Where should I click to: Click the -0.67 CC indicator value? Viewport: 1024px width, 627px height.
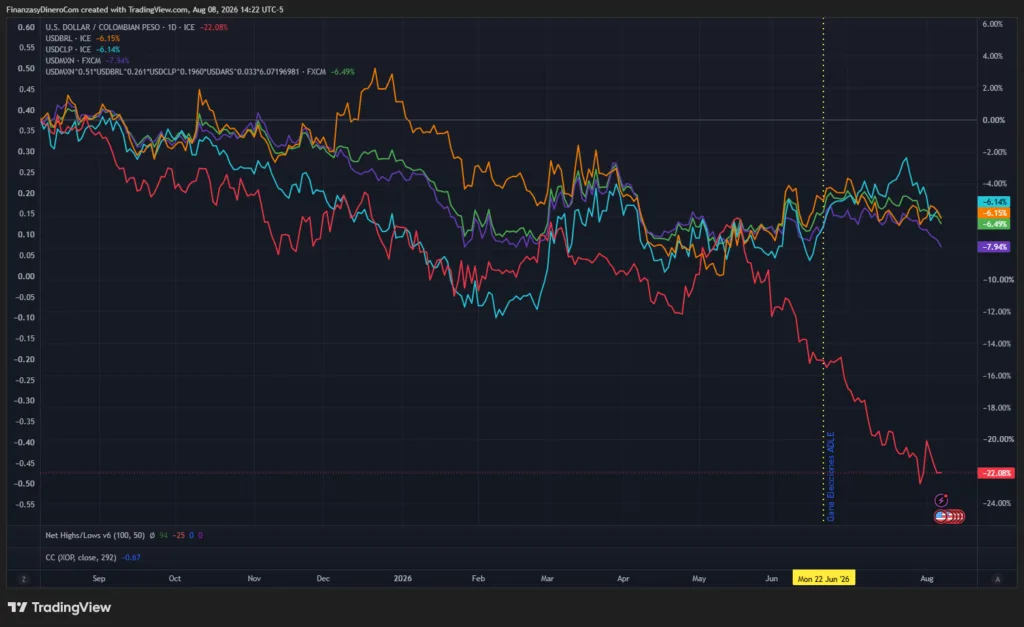tap(131, 558)
